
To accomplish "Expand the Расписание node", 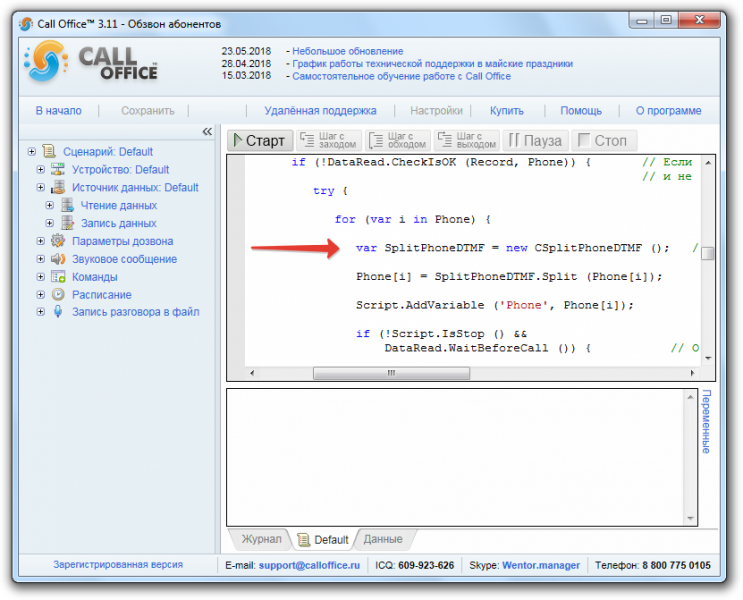I will click(x=41, y=295).
